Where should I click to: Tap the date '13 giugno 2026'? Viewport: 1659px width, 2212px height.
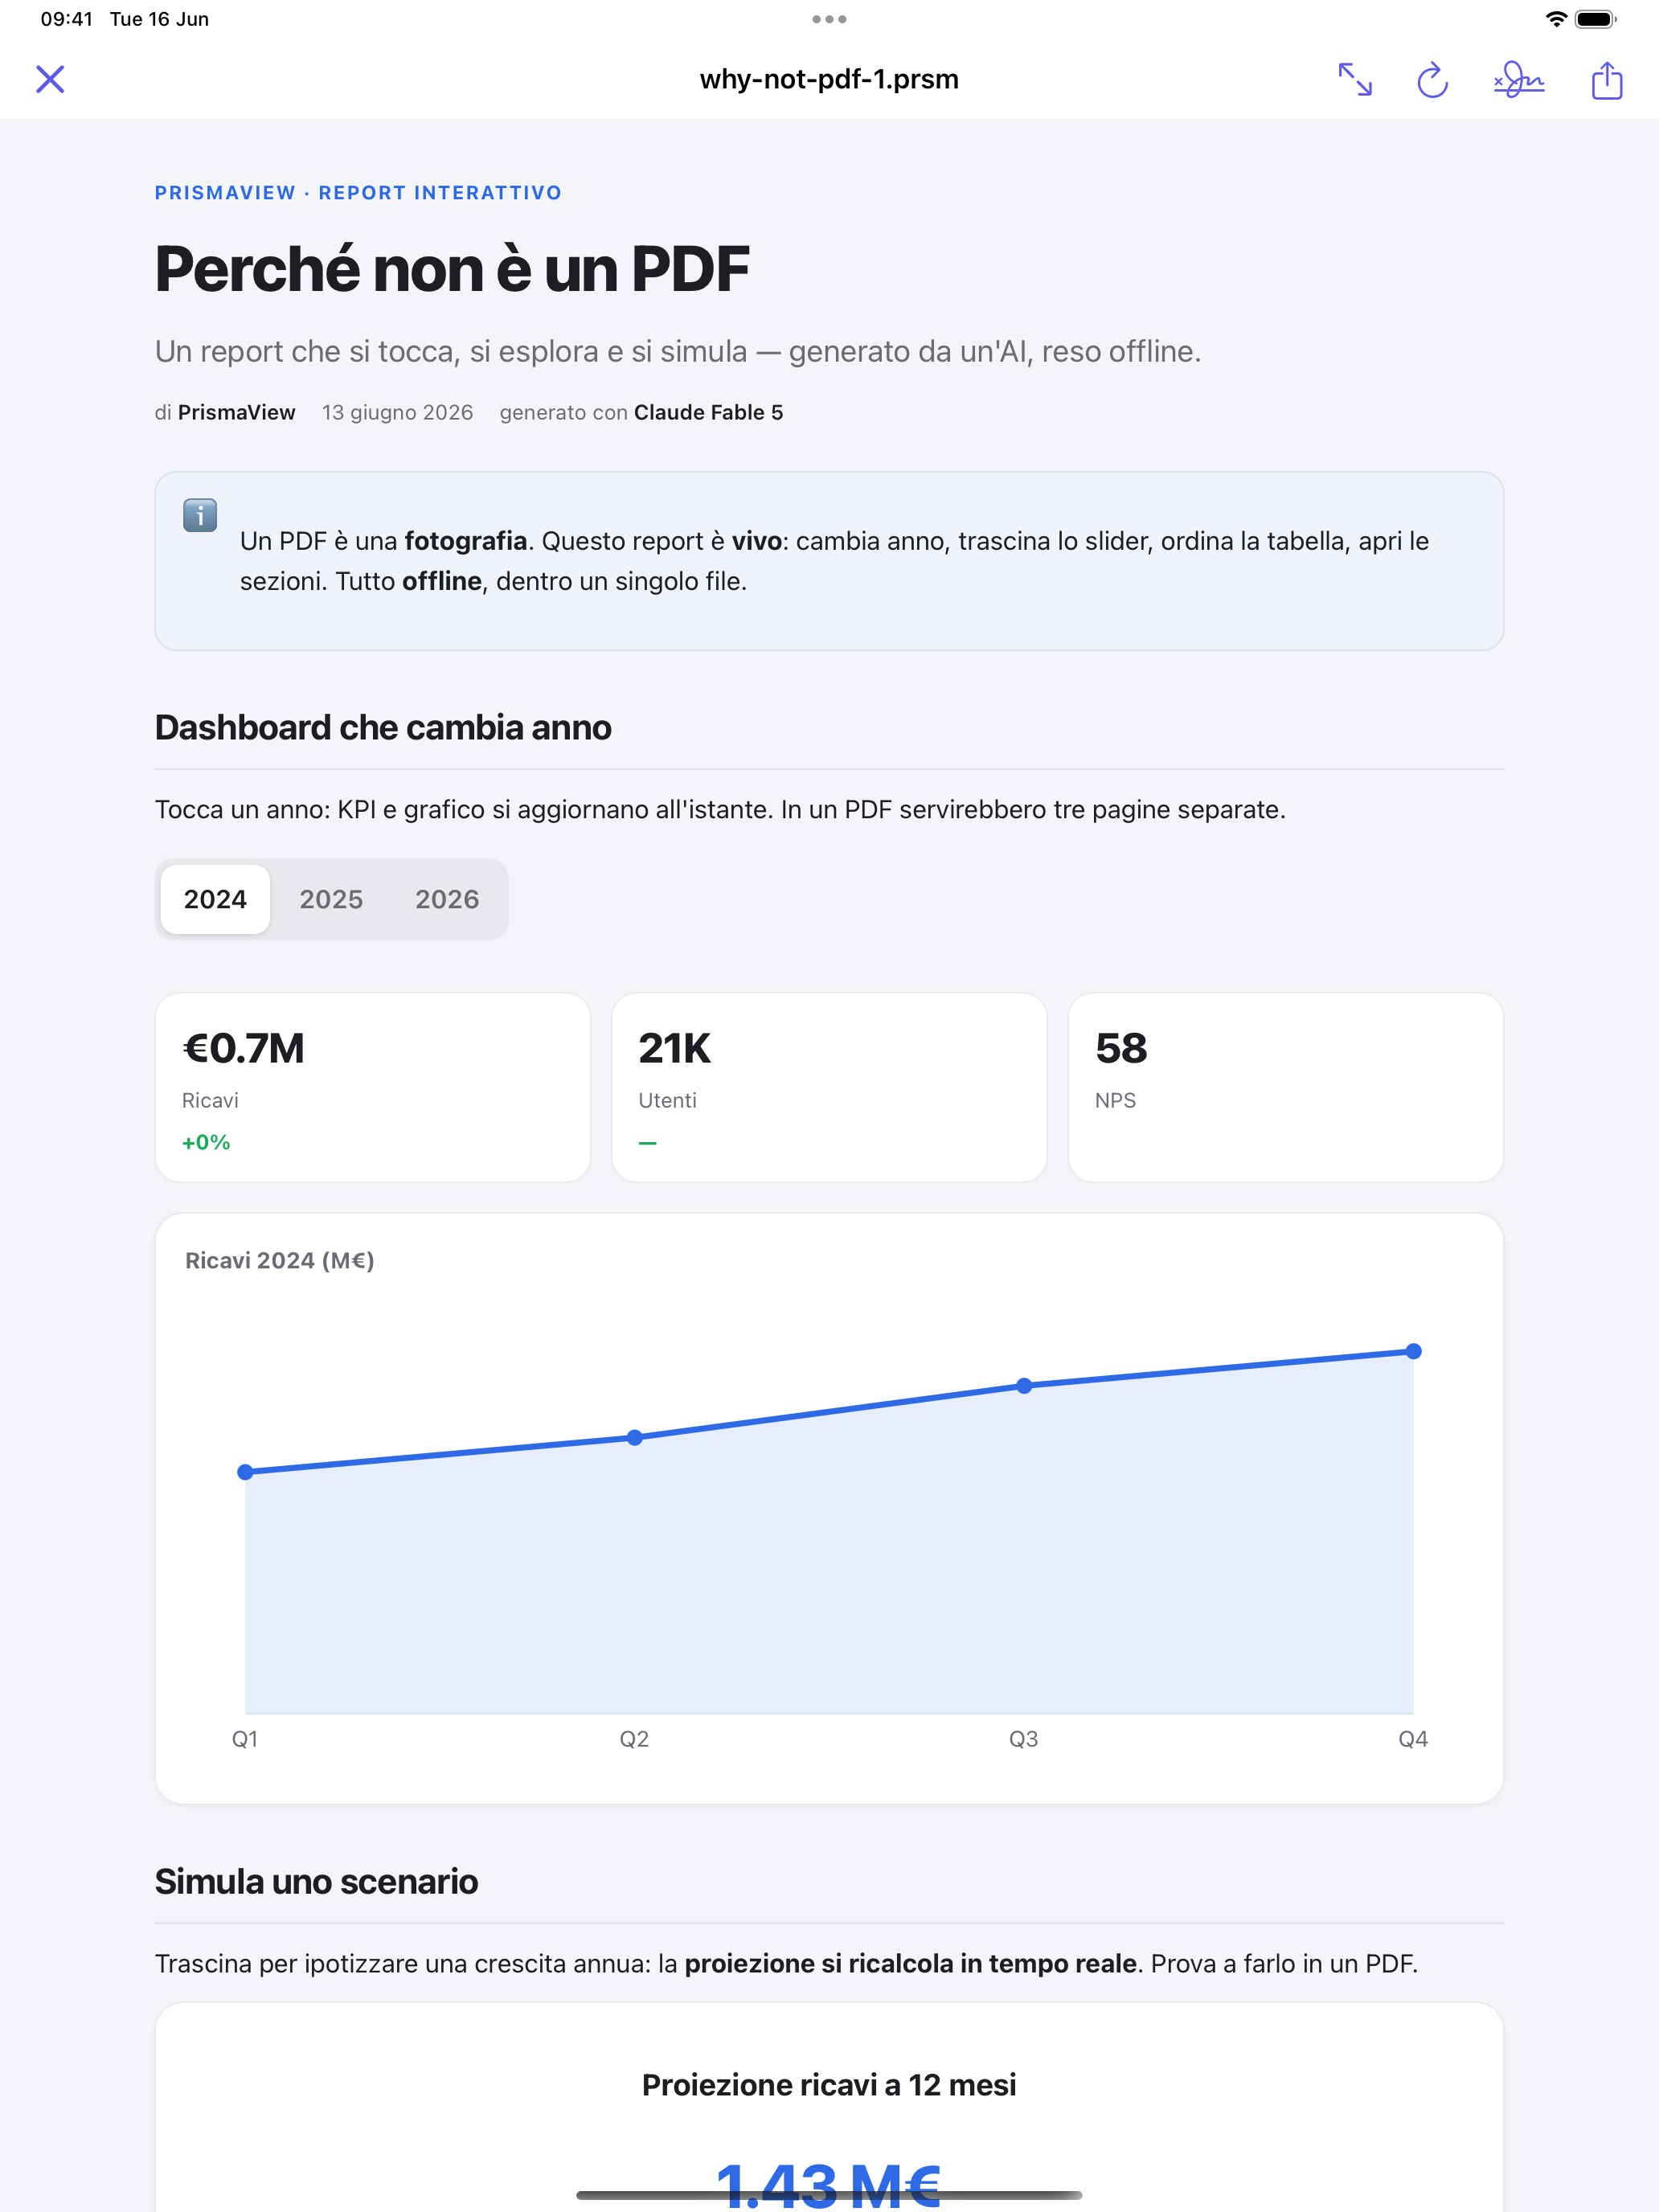click(397, 412)
